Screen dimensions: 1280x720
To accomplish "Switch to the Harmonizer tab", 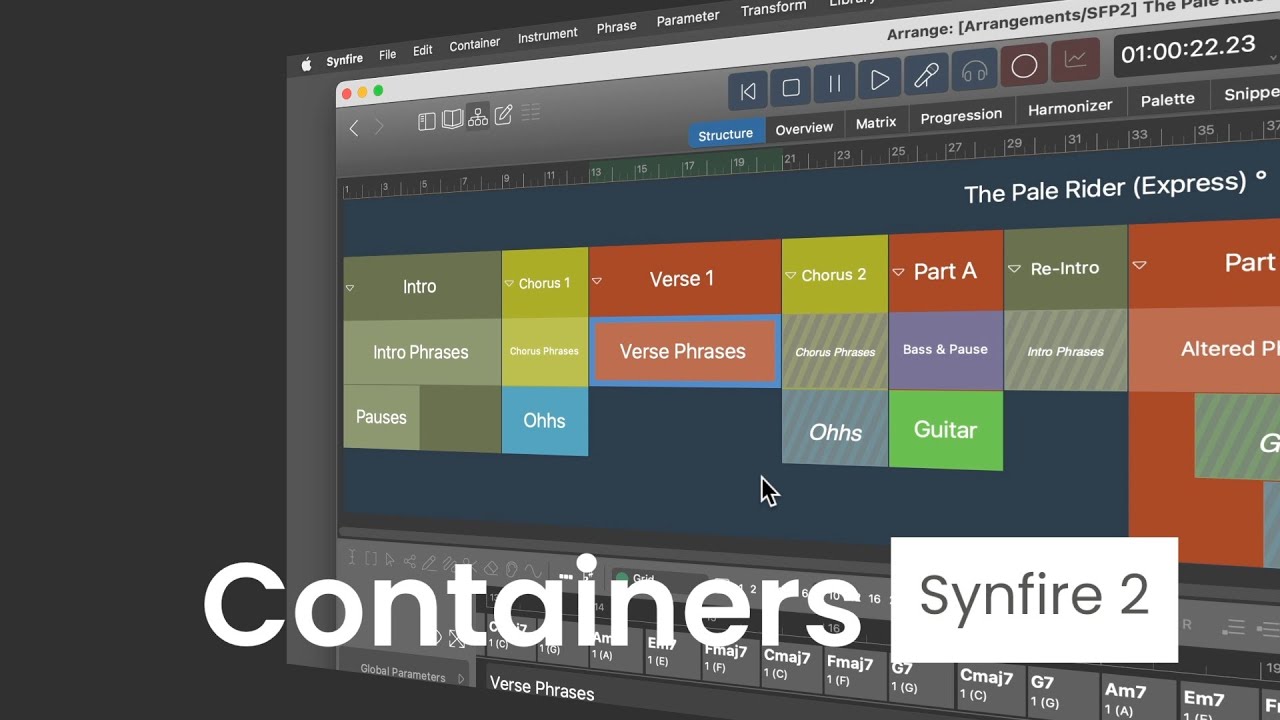I will (1070, 106).
